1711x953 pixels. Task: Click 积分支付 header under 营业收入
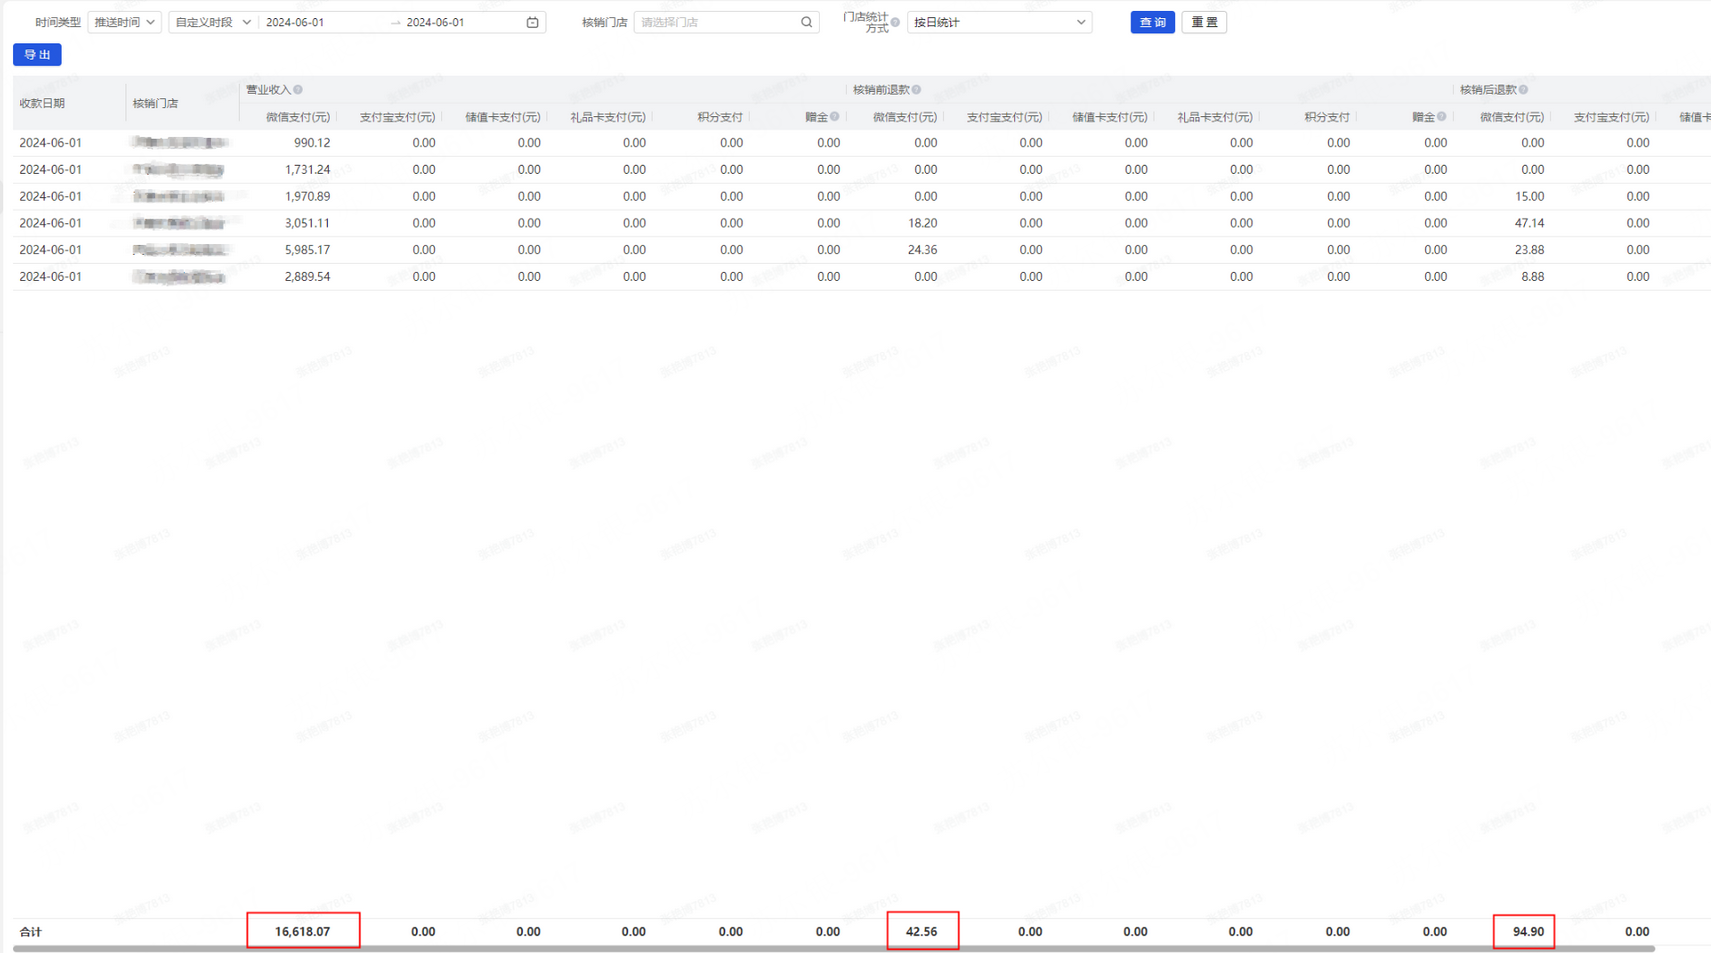[720, 117]
